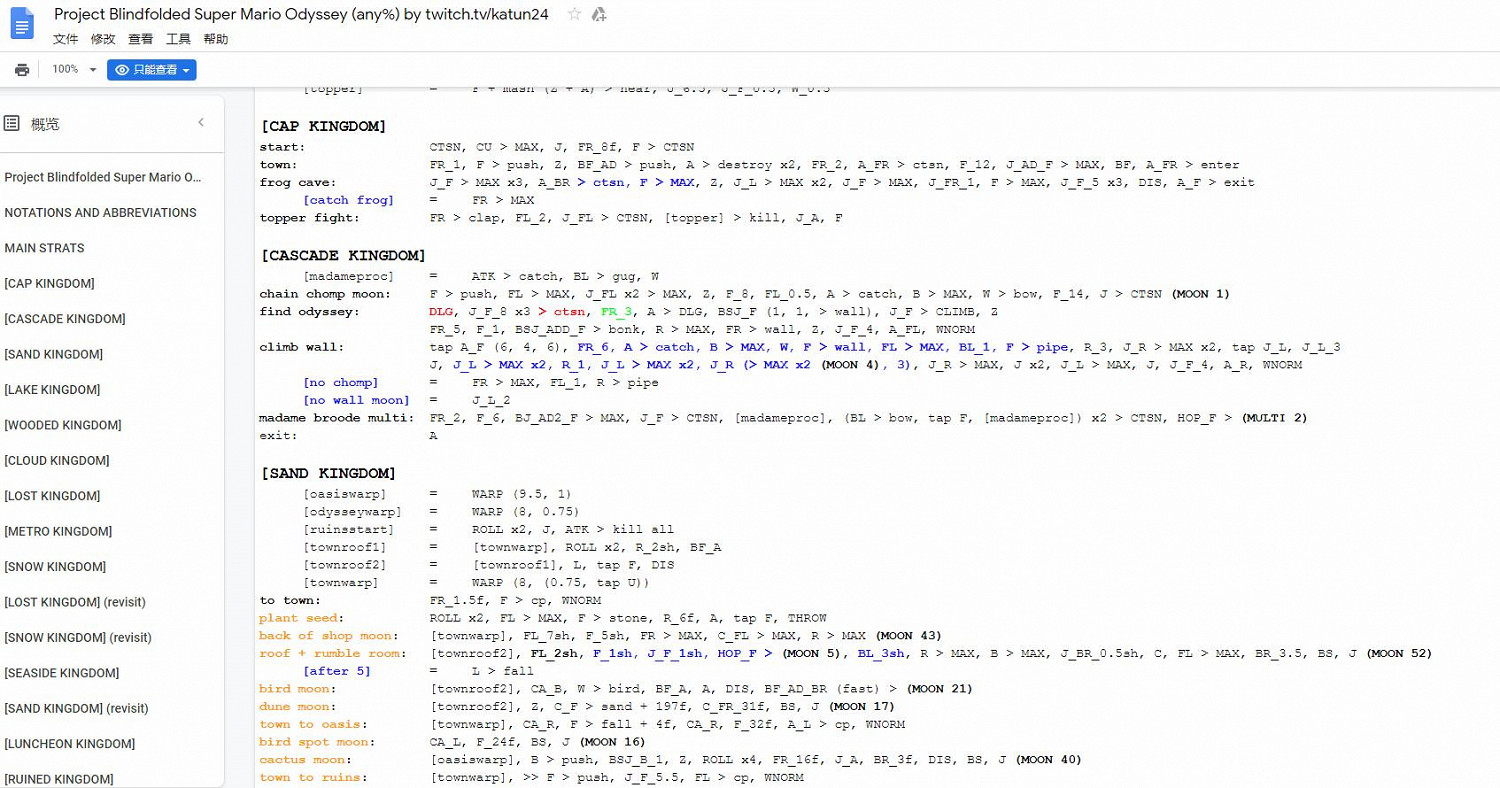
Task: Click the document title text
Action: tap(300, 14)
